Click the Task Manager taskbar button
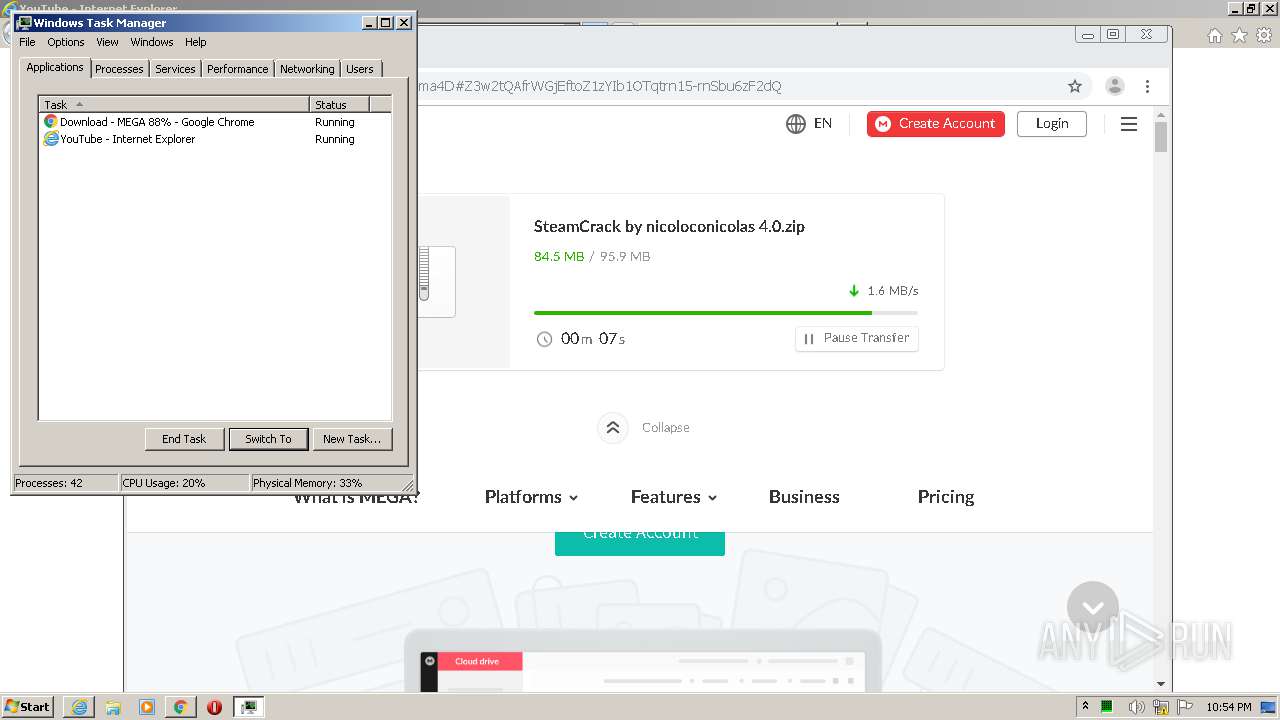1280x720 pixels. 248,707
